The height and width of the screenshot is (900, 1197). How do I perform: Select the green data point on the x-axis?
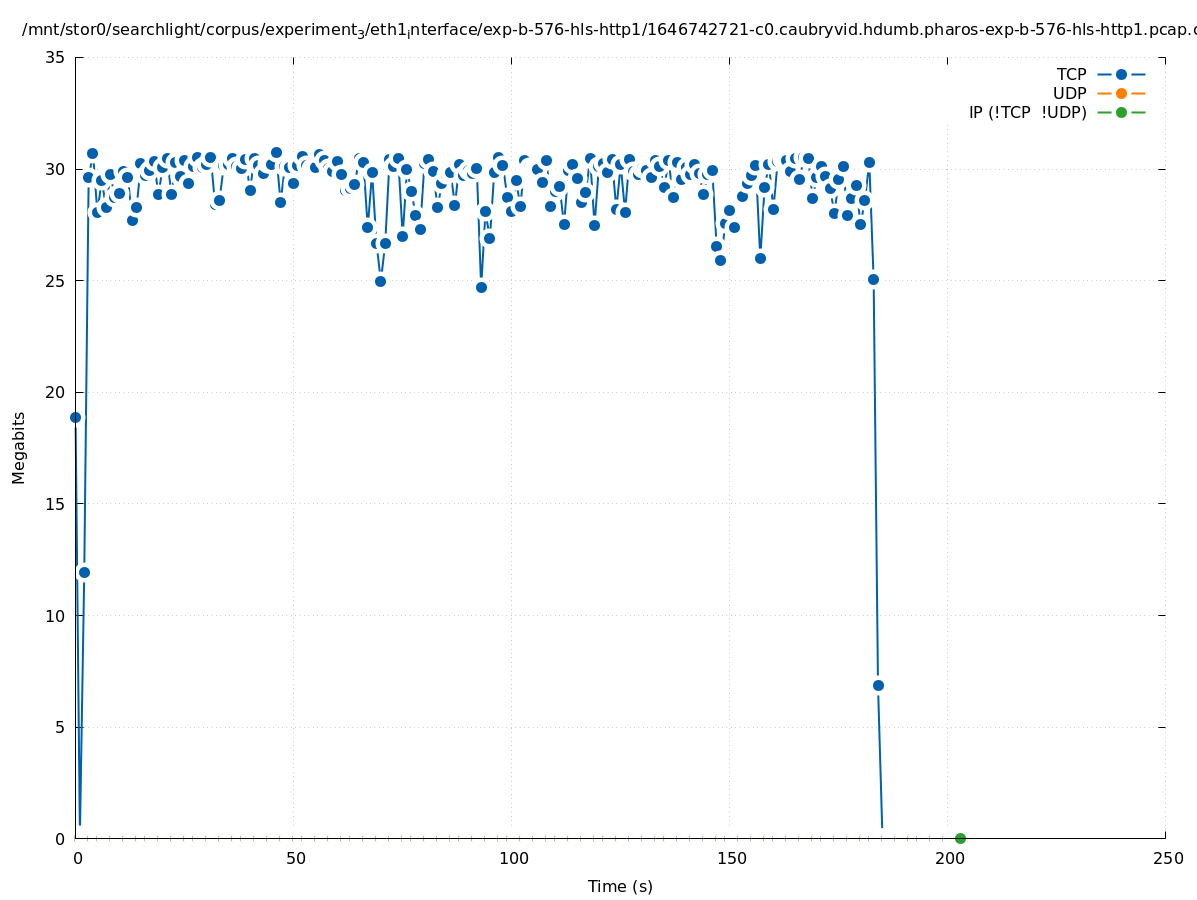pyautogui.click(x=960, y=838)
